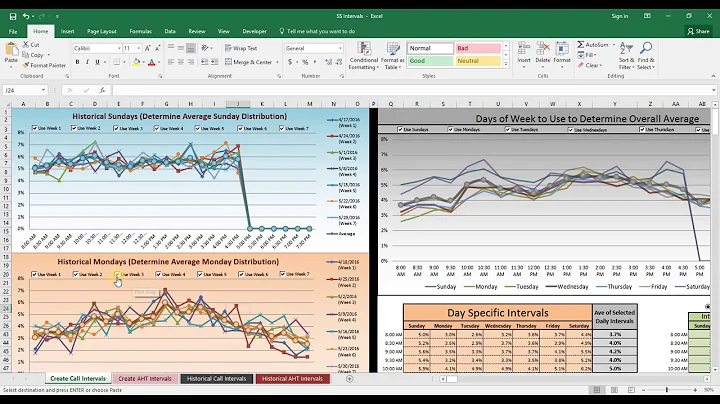
Task: Open Find & Select magnifier menu
Action: point(646,56)
